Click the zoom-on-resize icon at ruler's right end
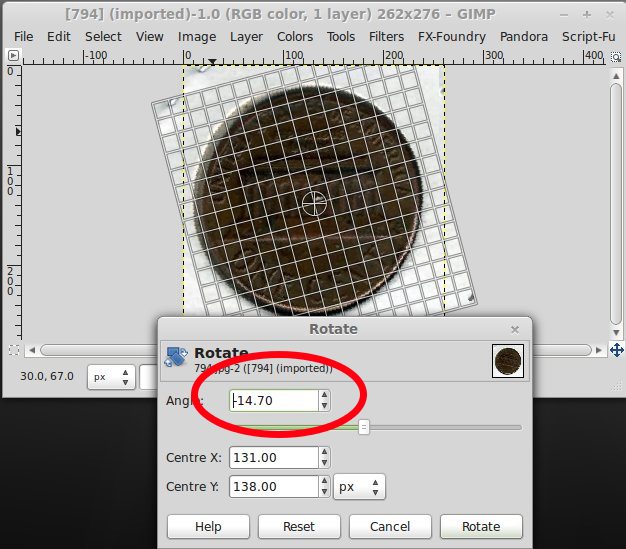The height and width of the screenshot is (549, 626). pyautogui.click(x=616, y=57)
